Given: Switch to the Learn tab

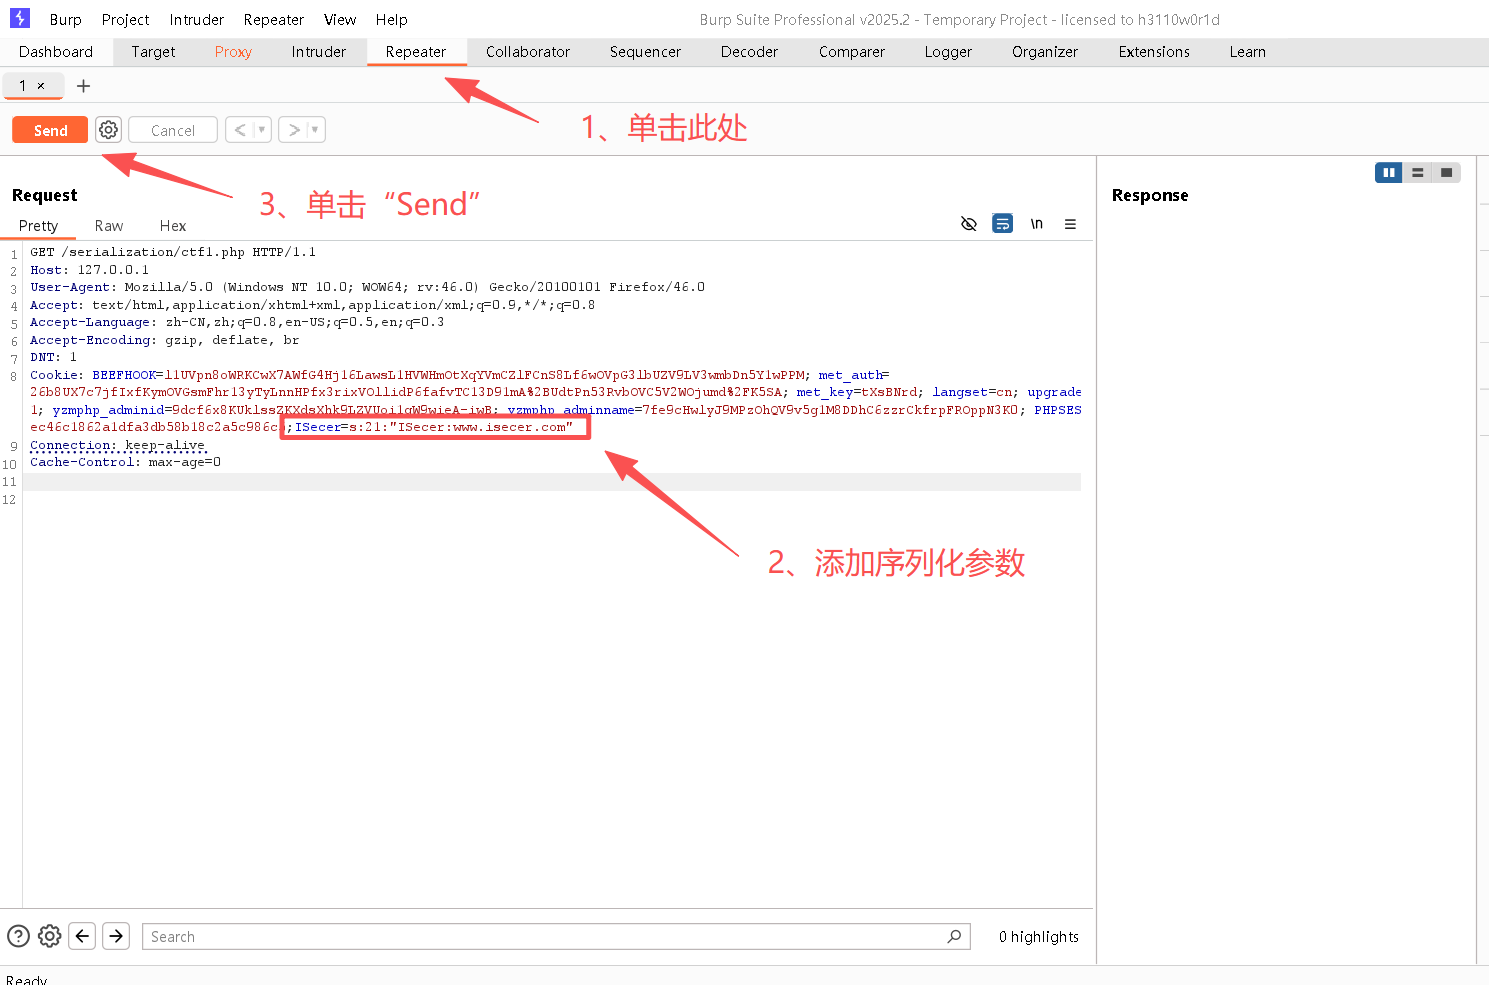Looking at the screenshot, I should 1247,52.
